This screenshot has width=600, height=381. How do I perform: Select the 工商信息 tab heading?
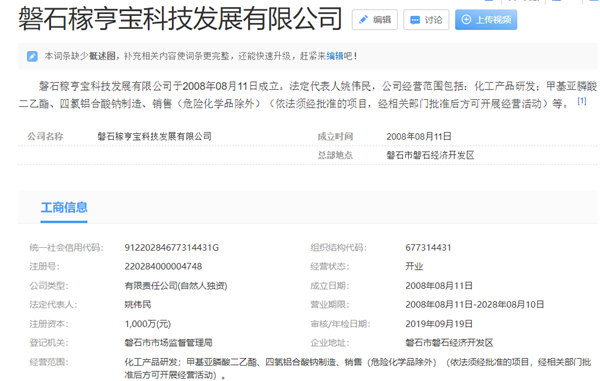click(64, 207)
